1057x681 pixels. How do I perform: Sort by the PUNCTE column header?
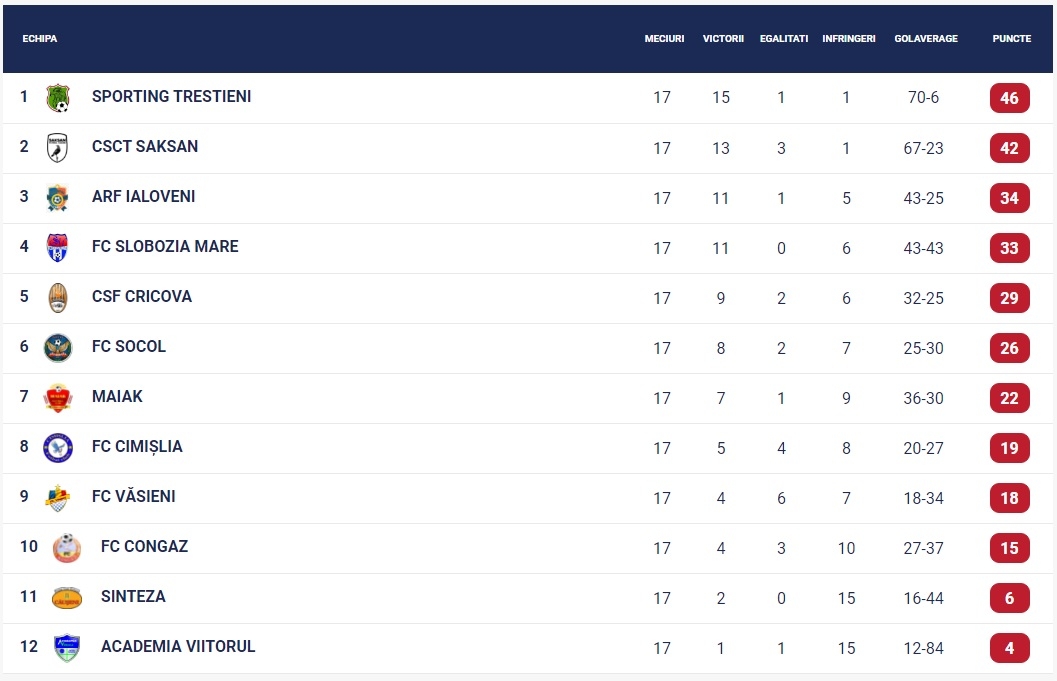(1011, 38)
